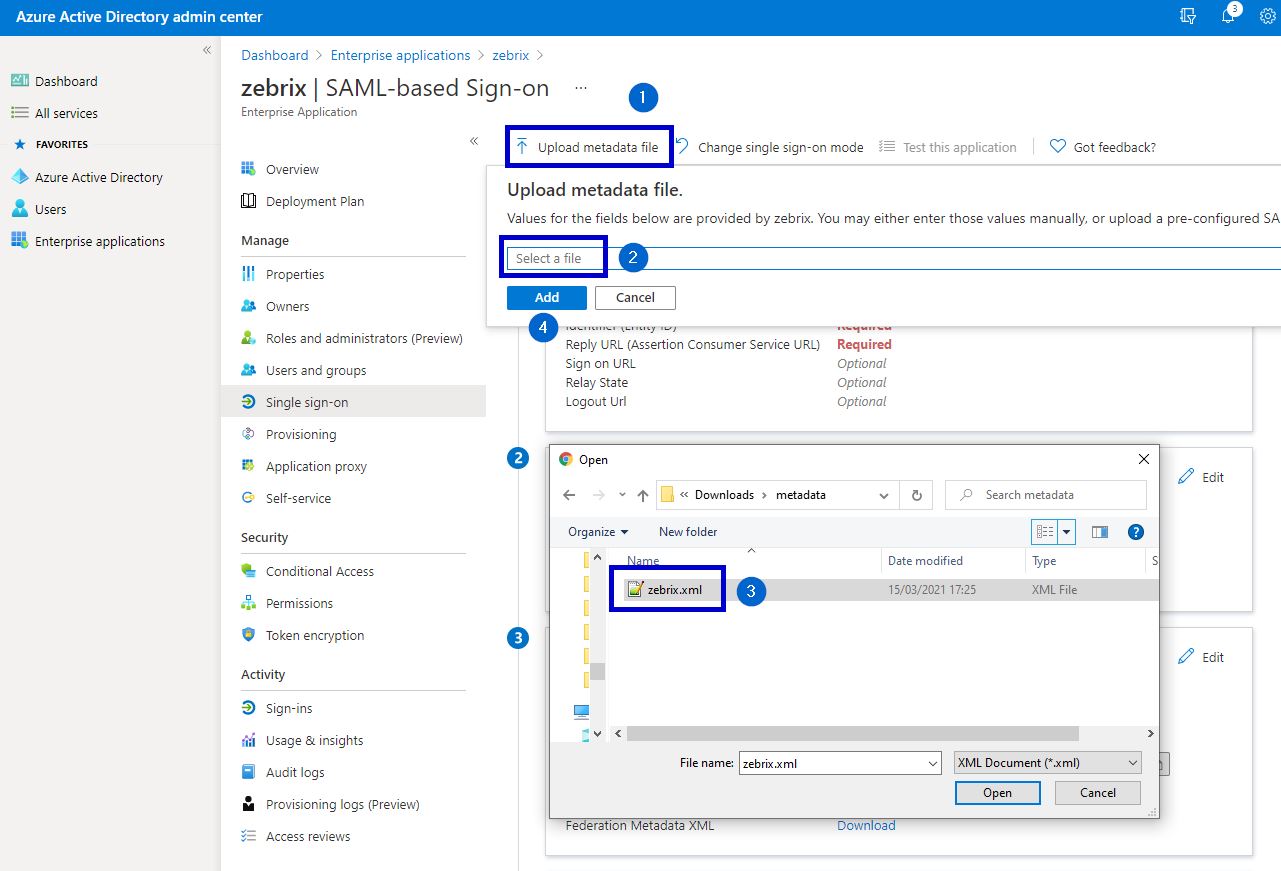
Task: Click Edit on section 2 card
Action: coord(1201,477)
